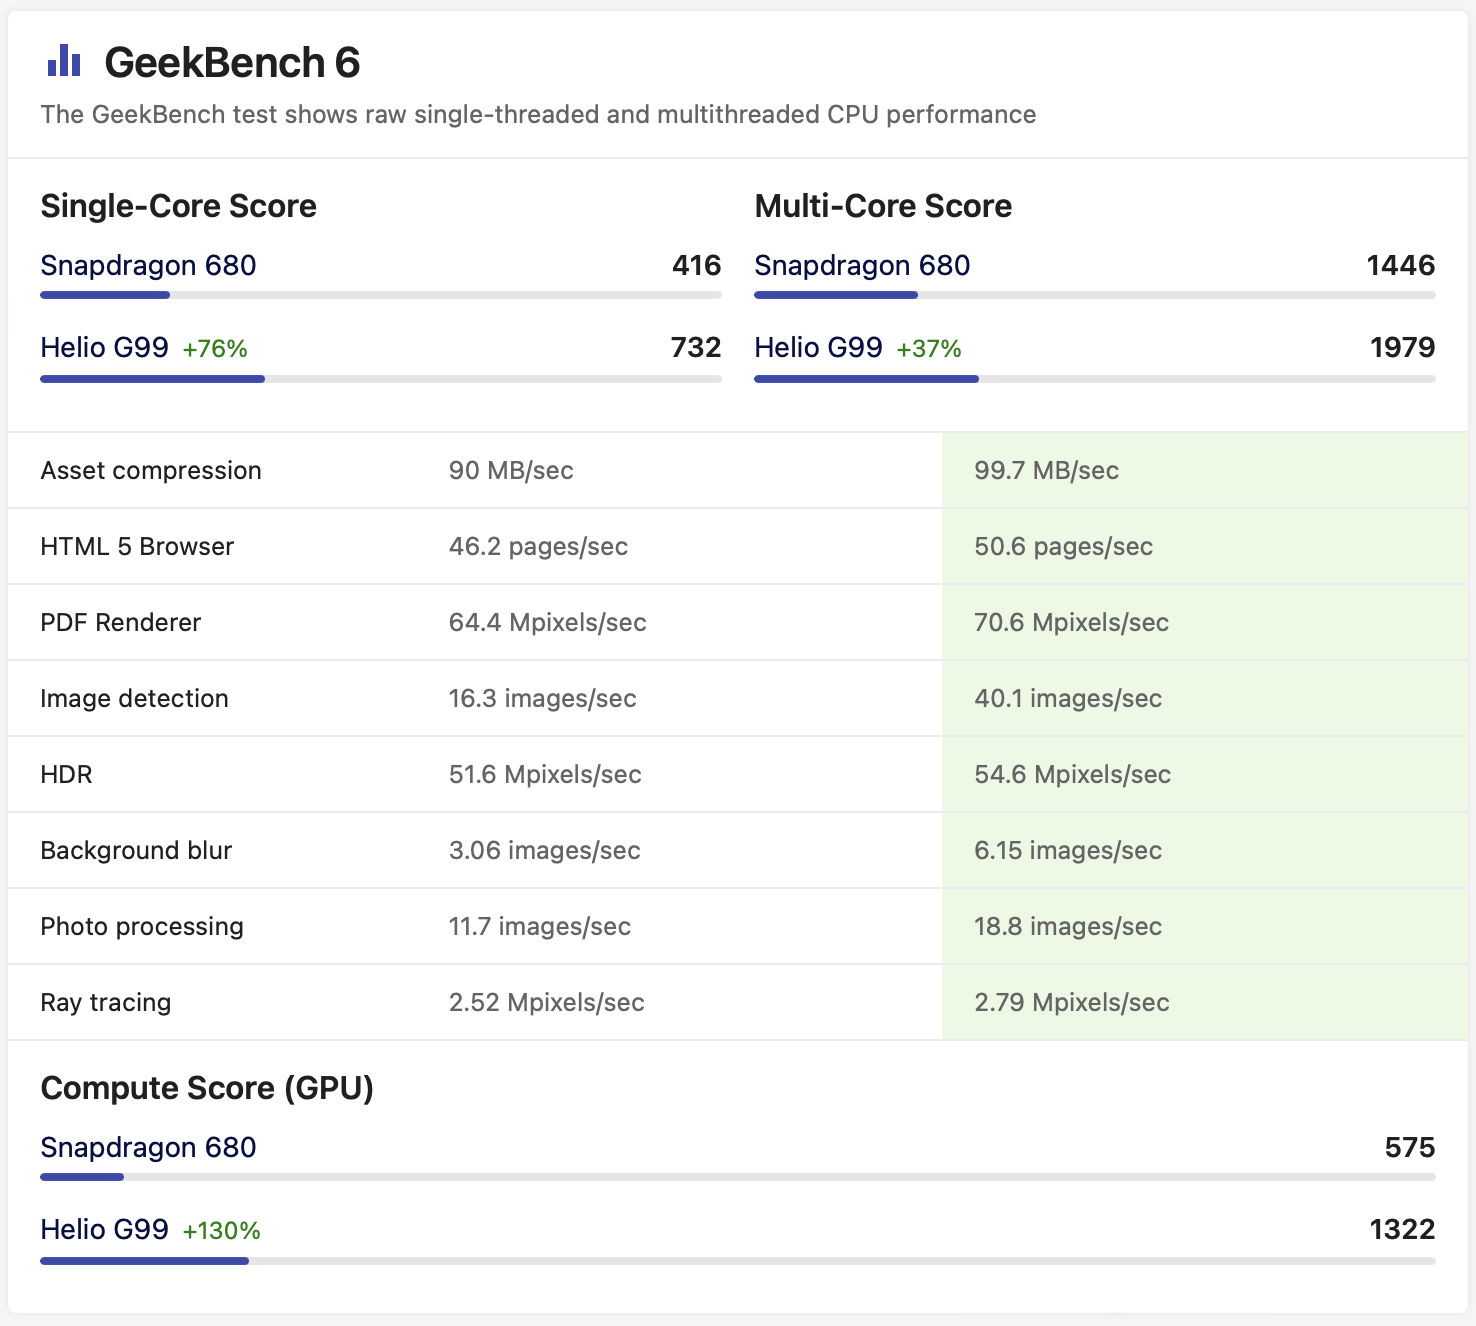Click the Compute Score (GPU) heading
The image size is (1476, 1326).
[x=207, y=1088]
